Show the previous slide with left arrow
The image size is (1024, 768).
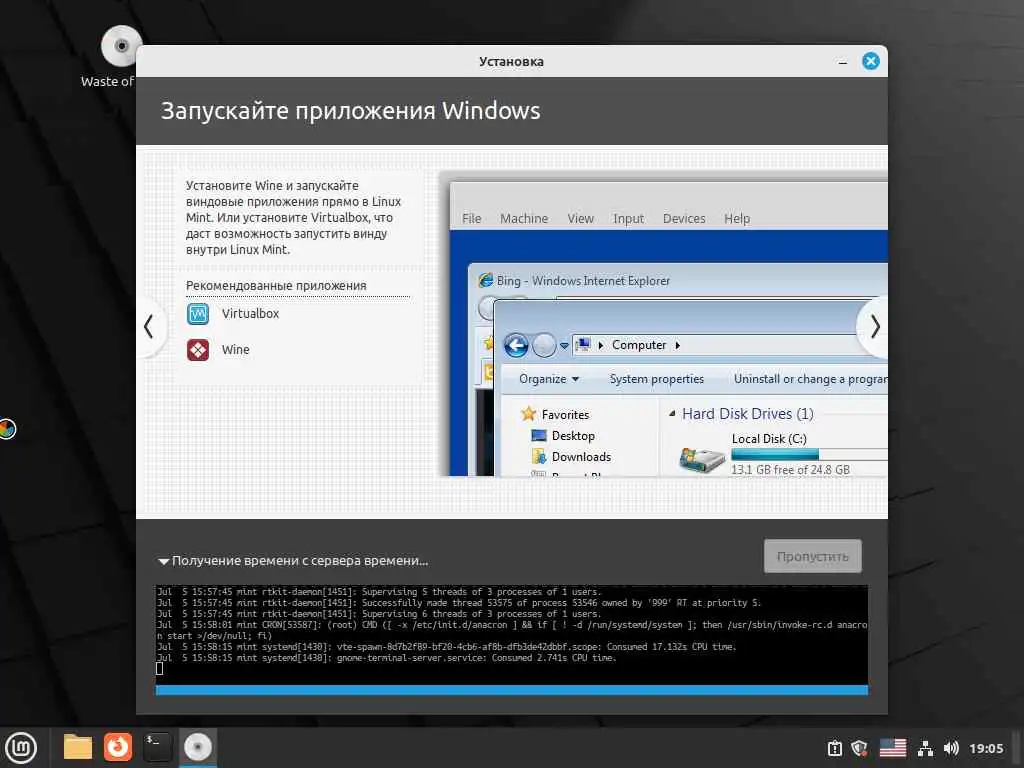tap(149, 327)
